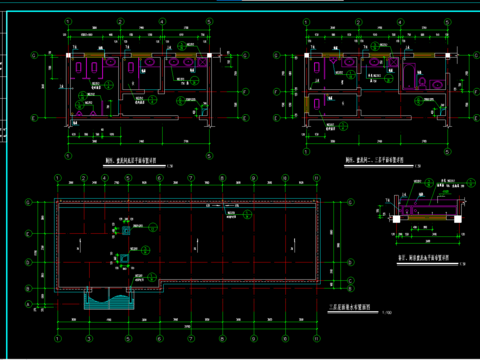Pick axis bubble 5 below the top-left plan
480x360 pixels.
tap(210, 156)
